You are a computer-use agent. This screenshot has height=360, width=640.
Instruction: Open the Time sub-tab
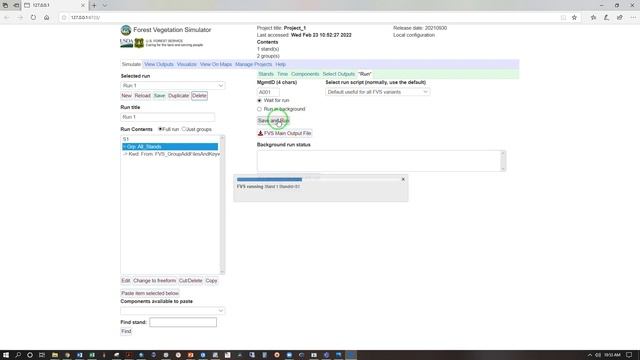(282, 74)
